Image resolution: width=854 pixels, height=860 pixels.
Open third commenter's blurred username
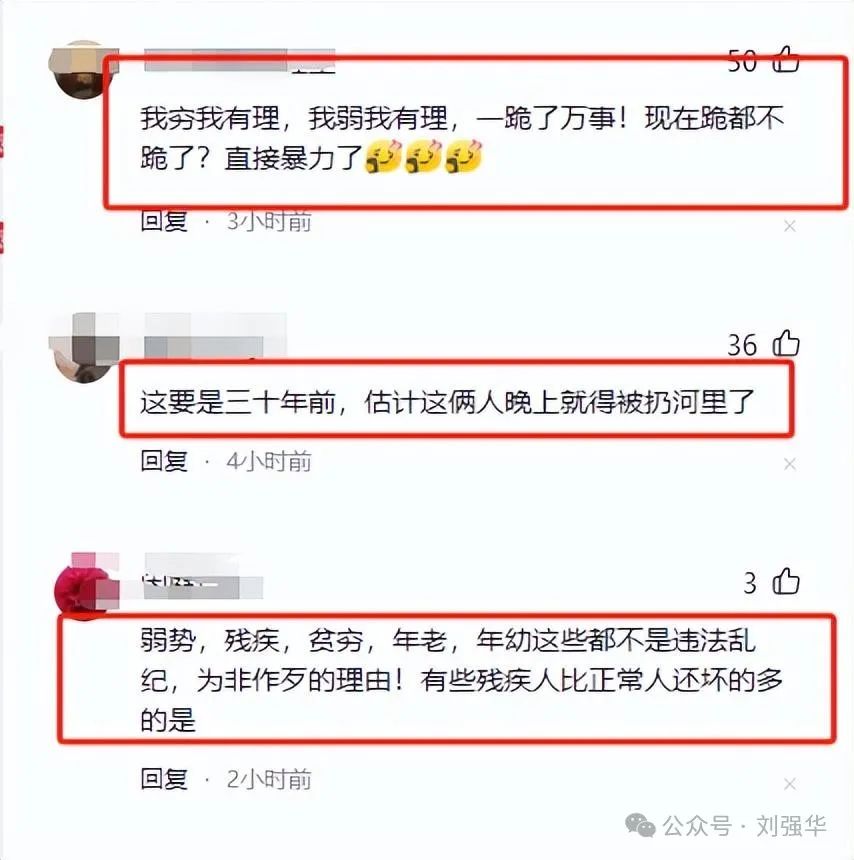click(203, 576)
